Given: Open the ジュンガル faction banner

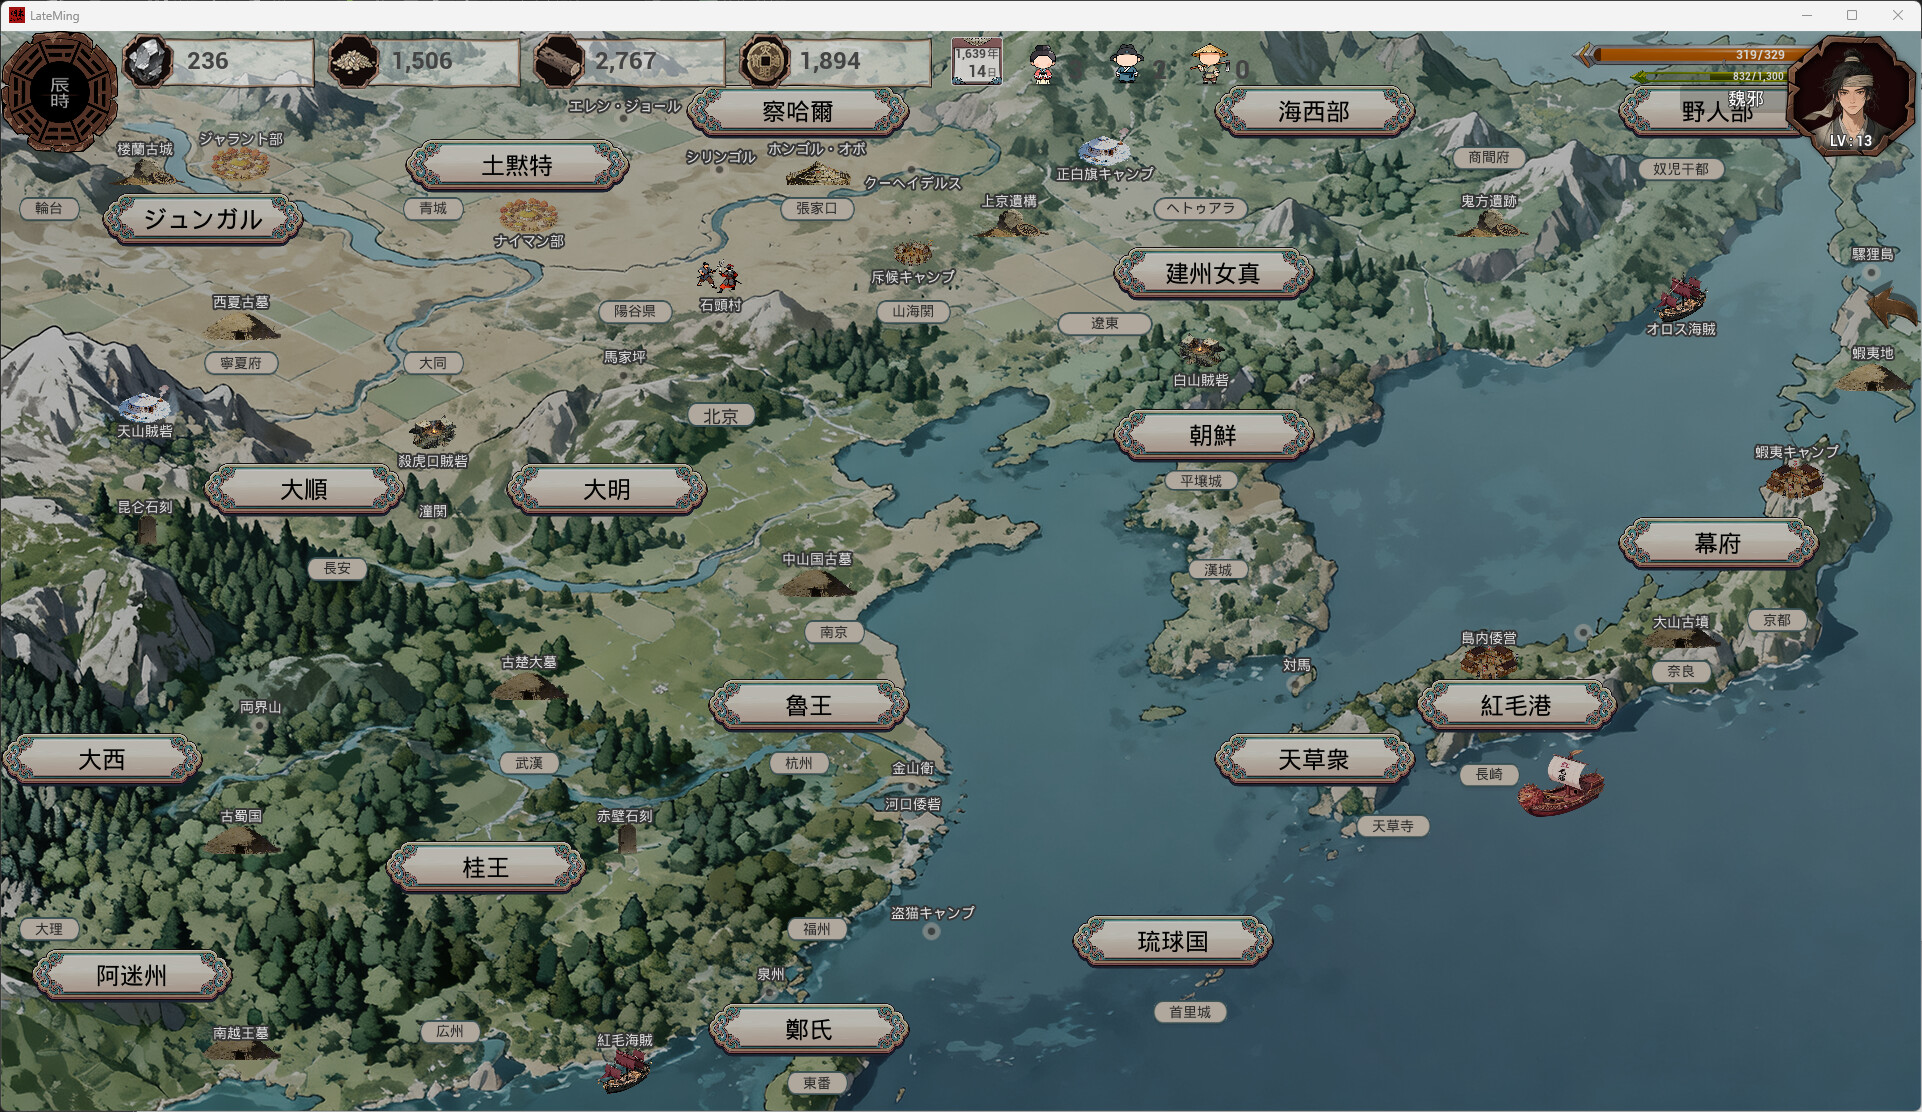Looking at the screenshot, I should point(203,219).
